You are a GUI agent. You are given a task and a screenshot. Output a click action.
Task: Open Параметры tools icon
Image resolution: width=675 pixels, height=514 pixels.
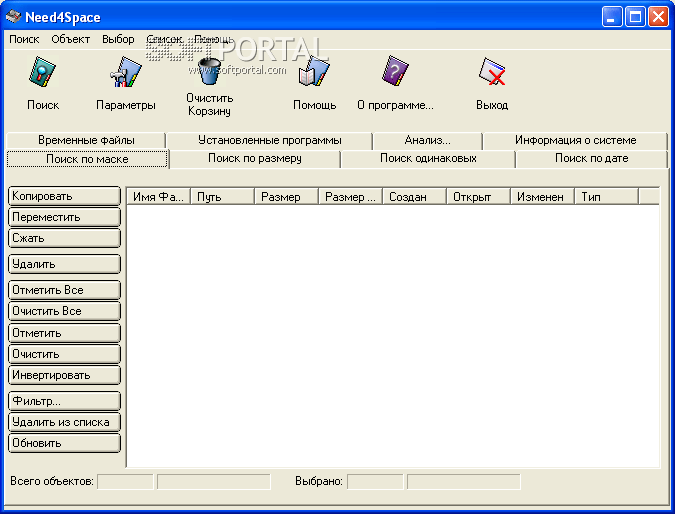pyautogui.click(x=125, y=72)
